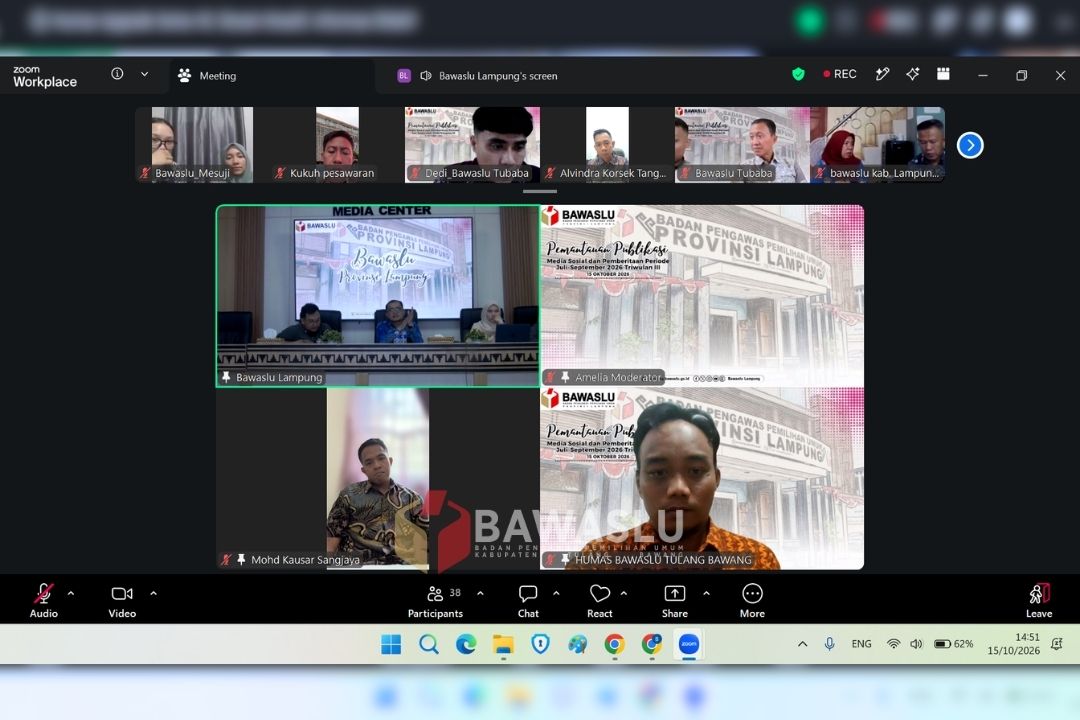This screenshot has height=720, width=1080.
Task: Show hidden system tray icons
Action: coord(802,644)
